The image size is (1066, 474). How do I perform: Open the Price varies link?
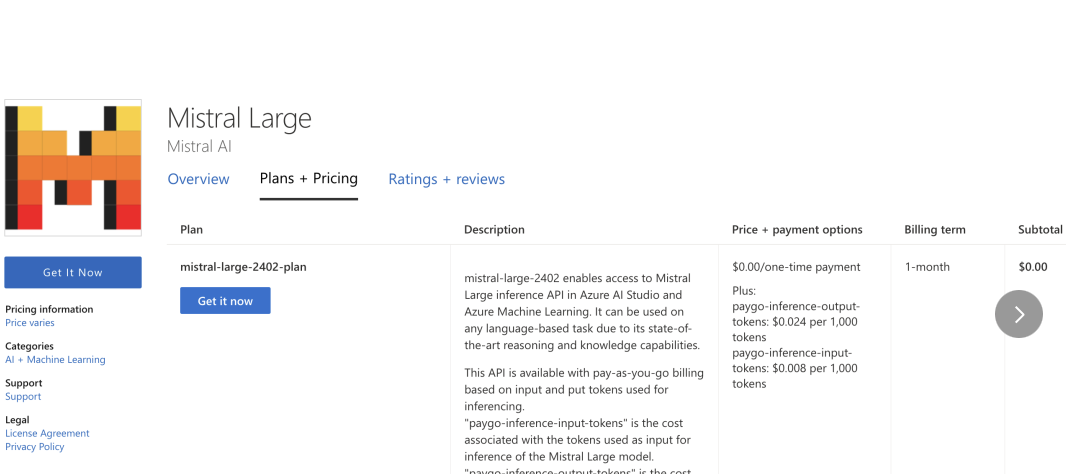pos(30,323)
